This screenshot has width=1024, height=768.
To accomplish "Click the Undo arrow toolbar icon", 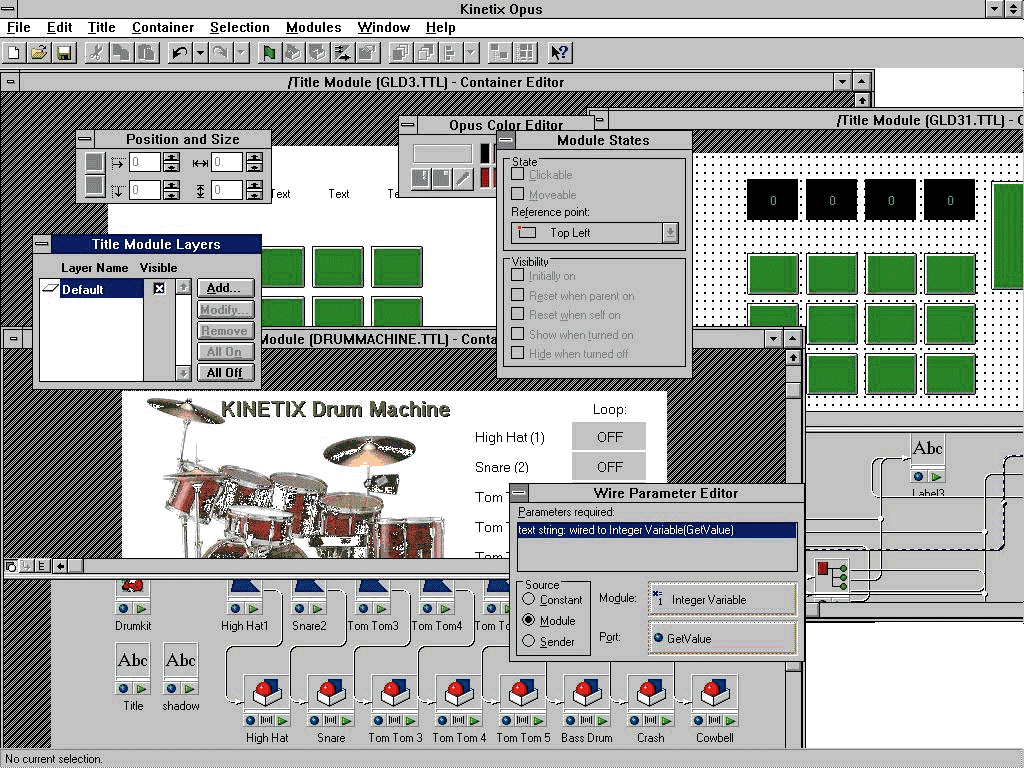I will 179,52.
